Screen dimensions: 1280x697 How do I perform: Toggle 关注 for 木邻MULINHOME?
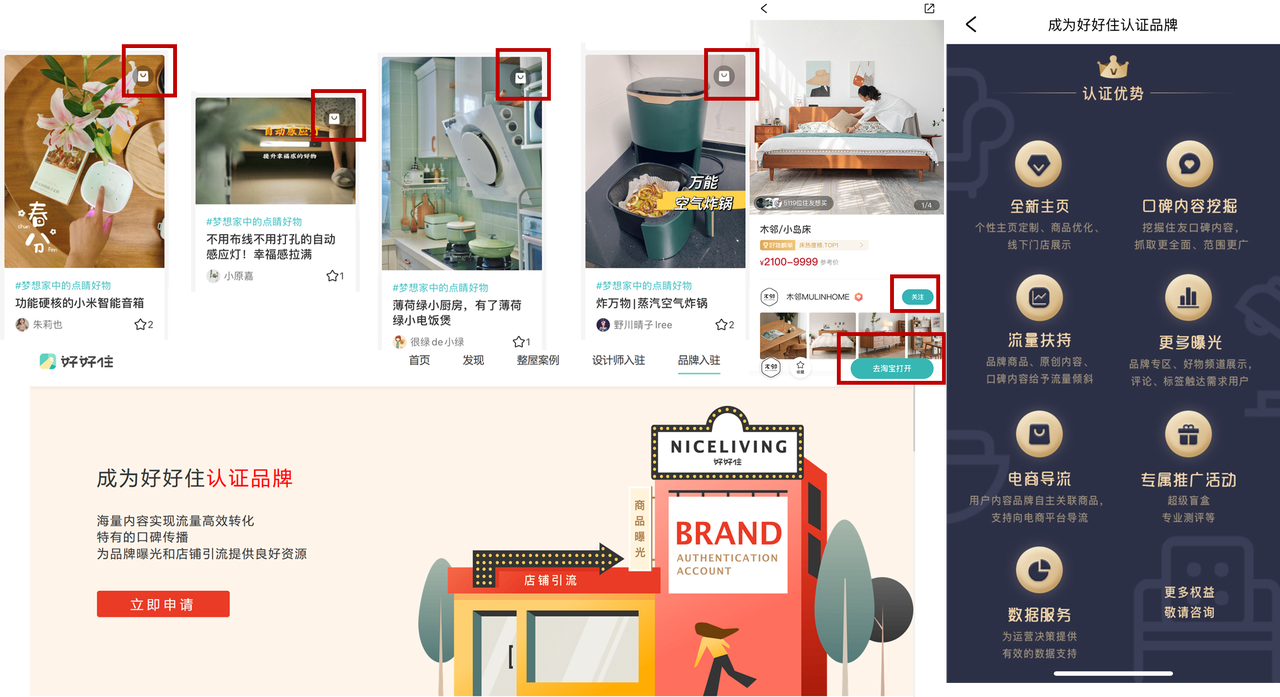[x=917, y=297]
